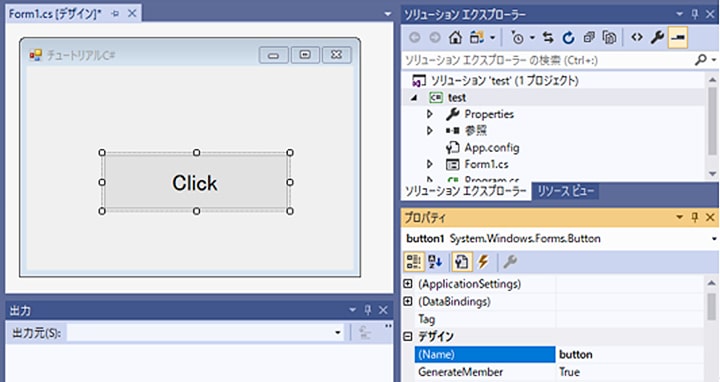The height and width of the screenshot is (382, 720).
Task: Switch to the ソリューション エクスプローラー bottom tab
Action: [466, 191]
